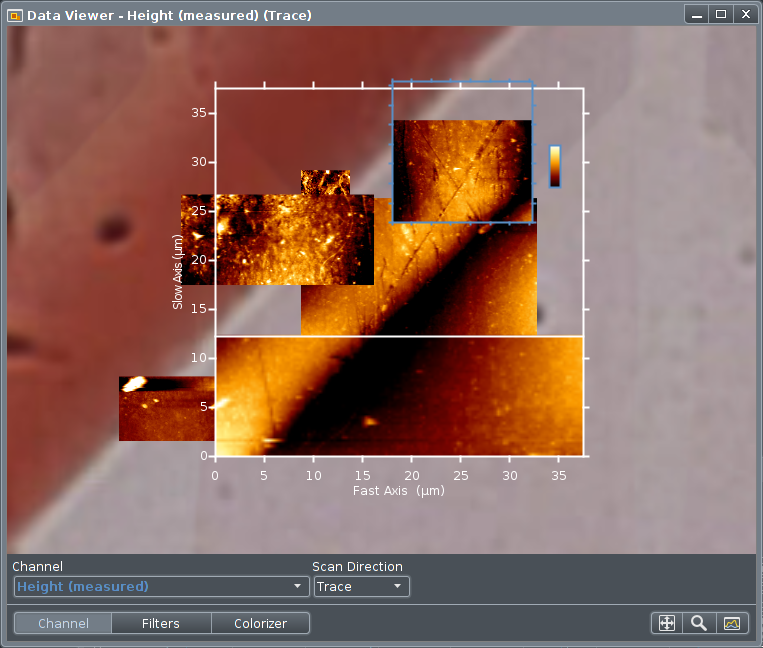Click the Fast Axis (µm) label

point(398,491)
